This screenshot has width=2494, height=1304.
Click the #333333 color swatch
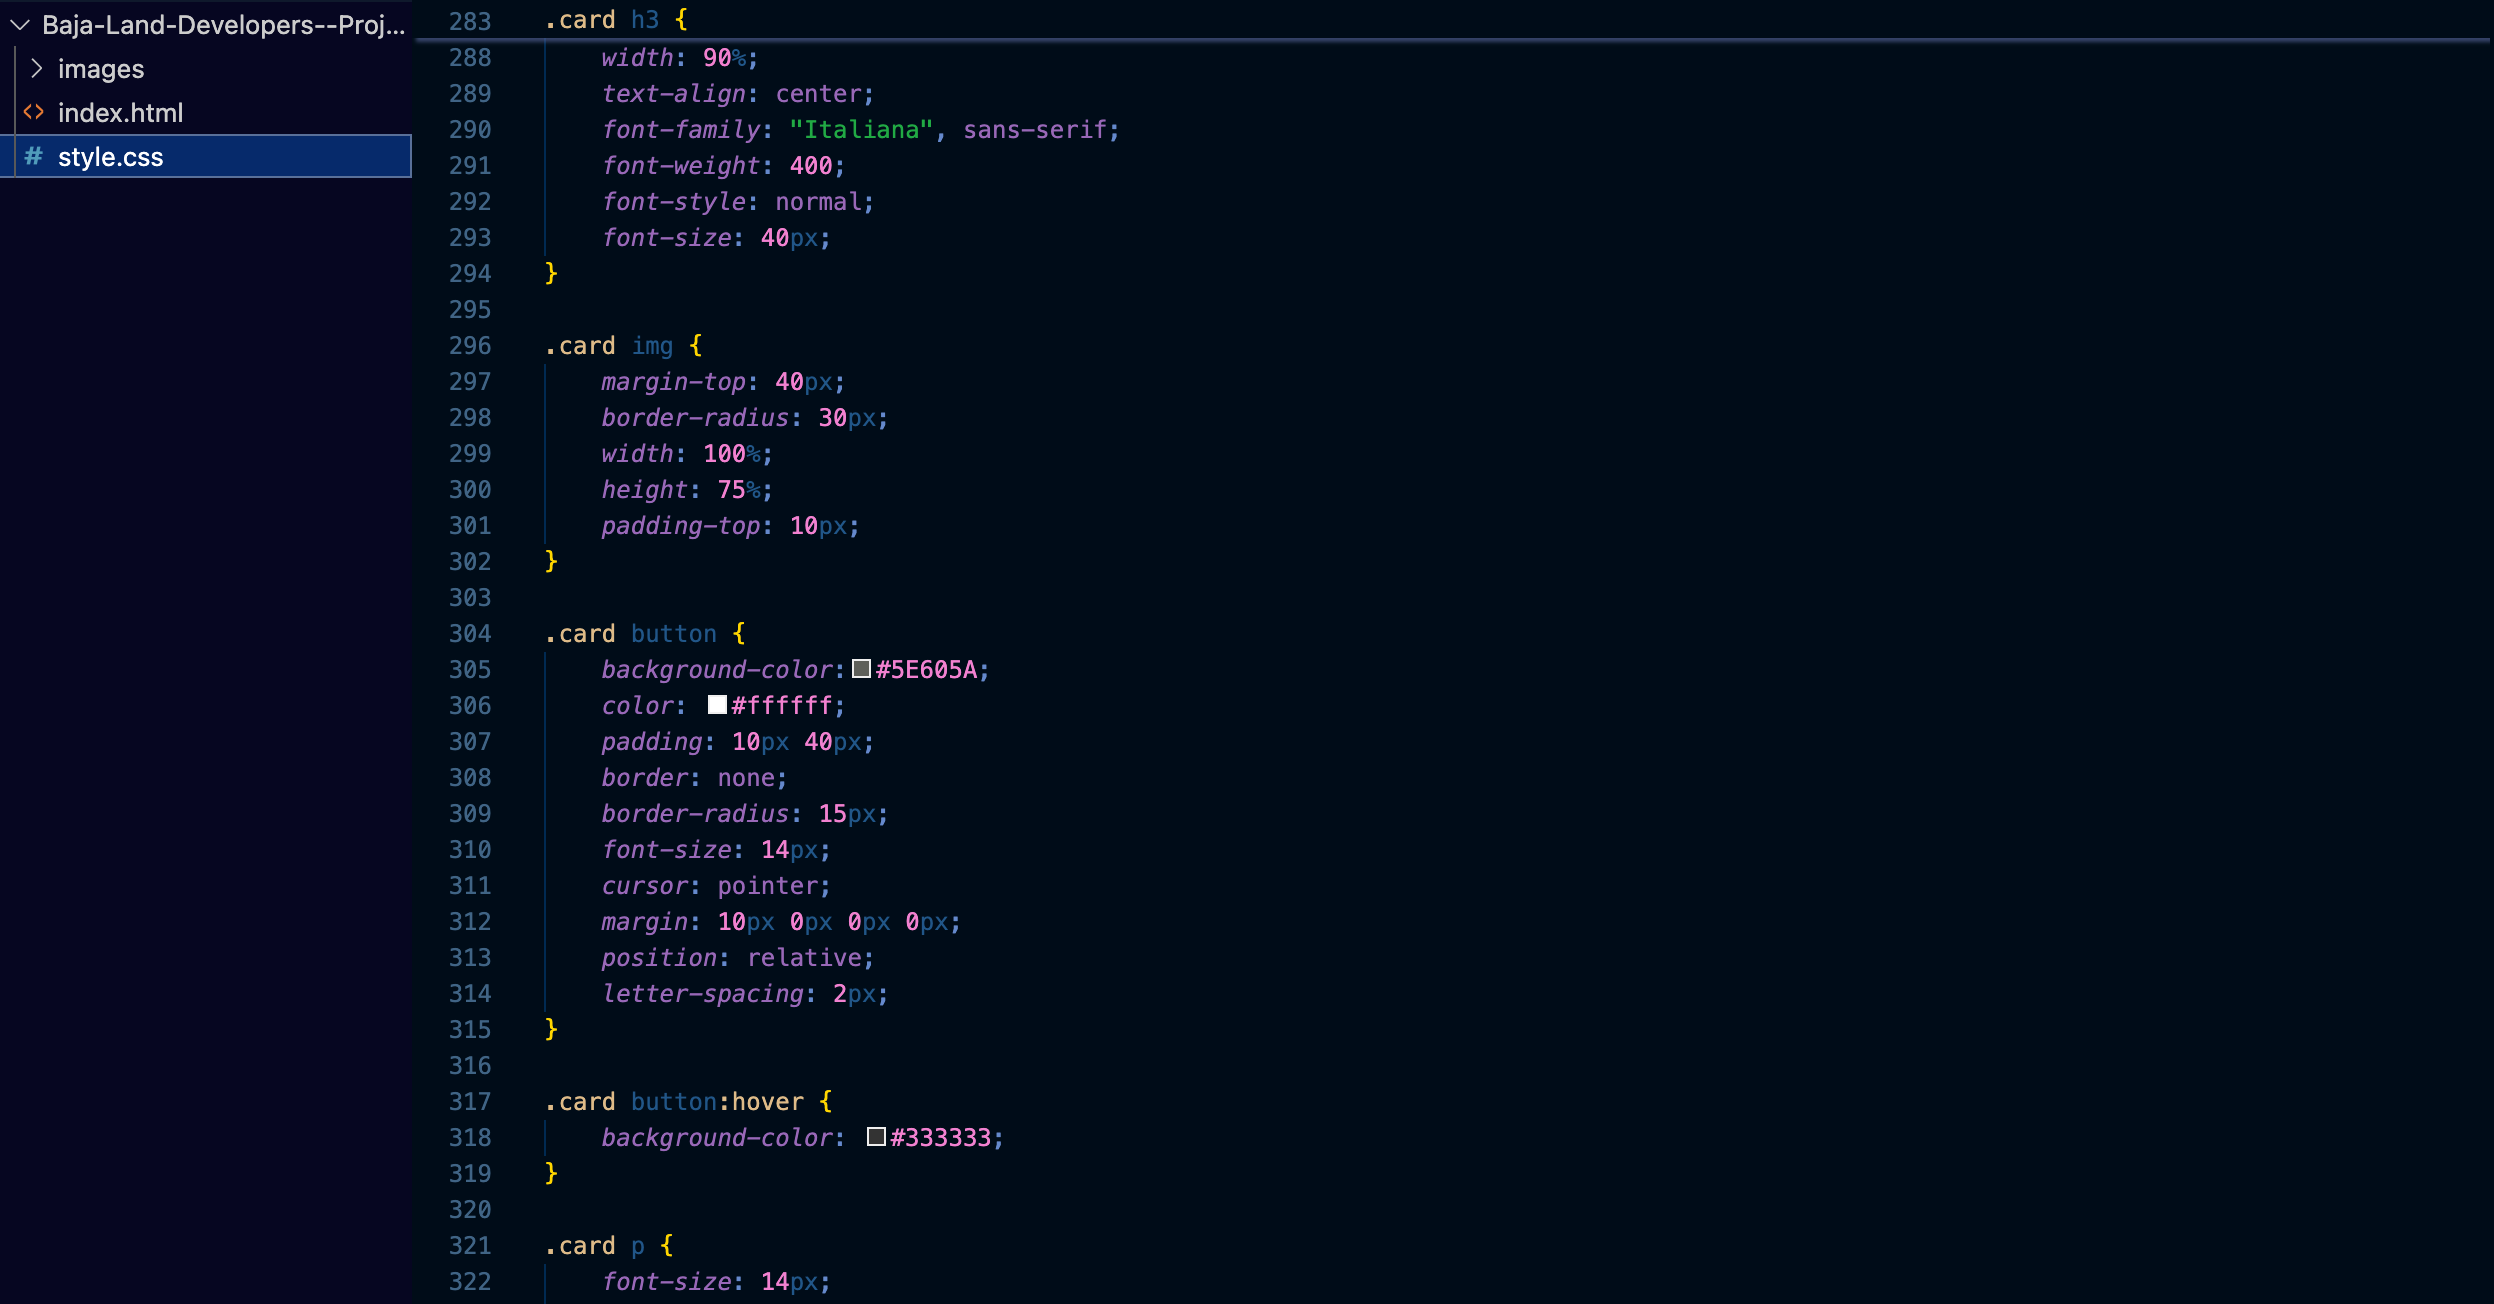(876, 1137)
